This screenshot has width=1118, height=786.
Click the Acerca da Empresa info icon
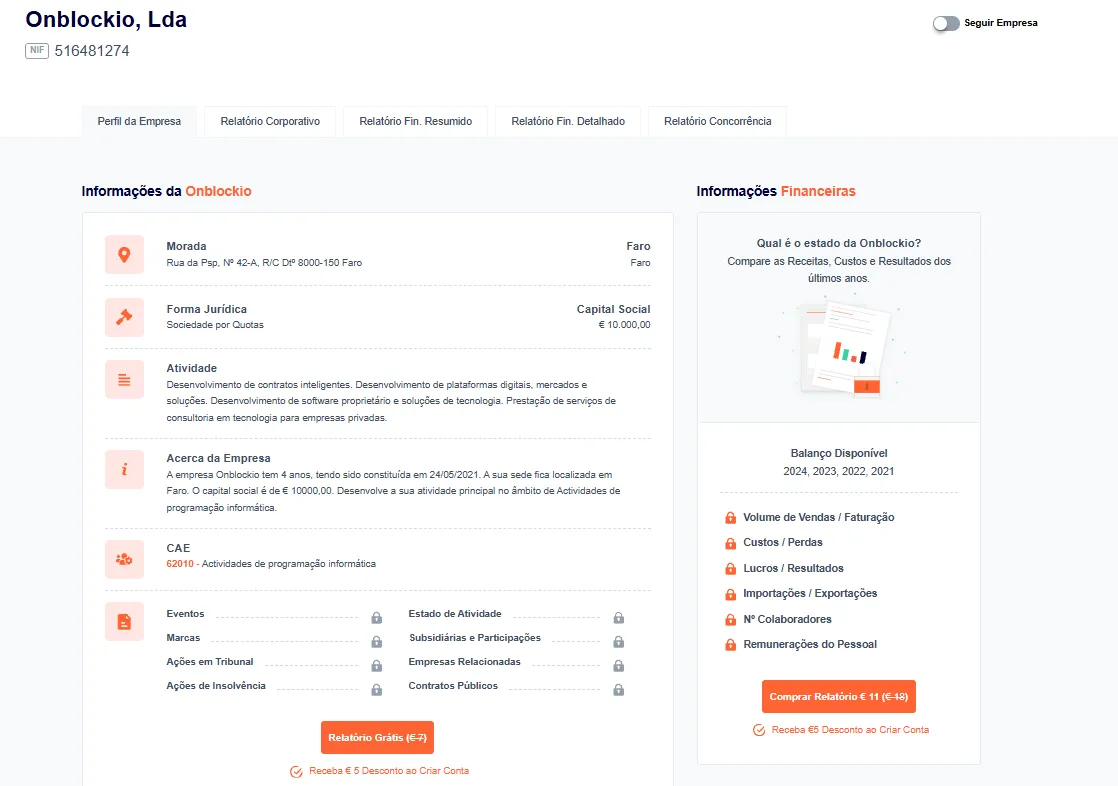124,469
